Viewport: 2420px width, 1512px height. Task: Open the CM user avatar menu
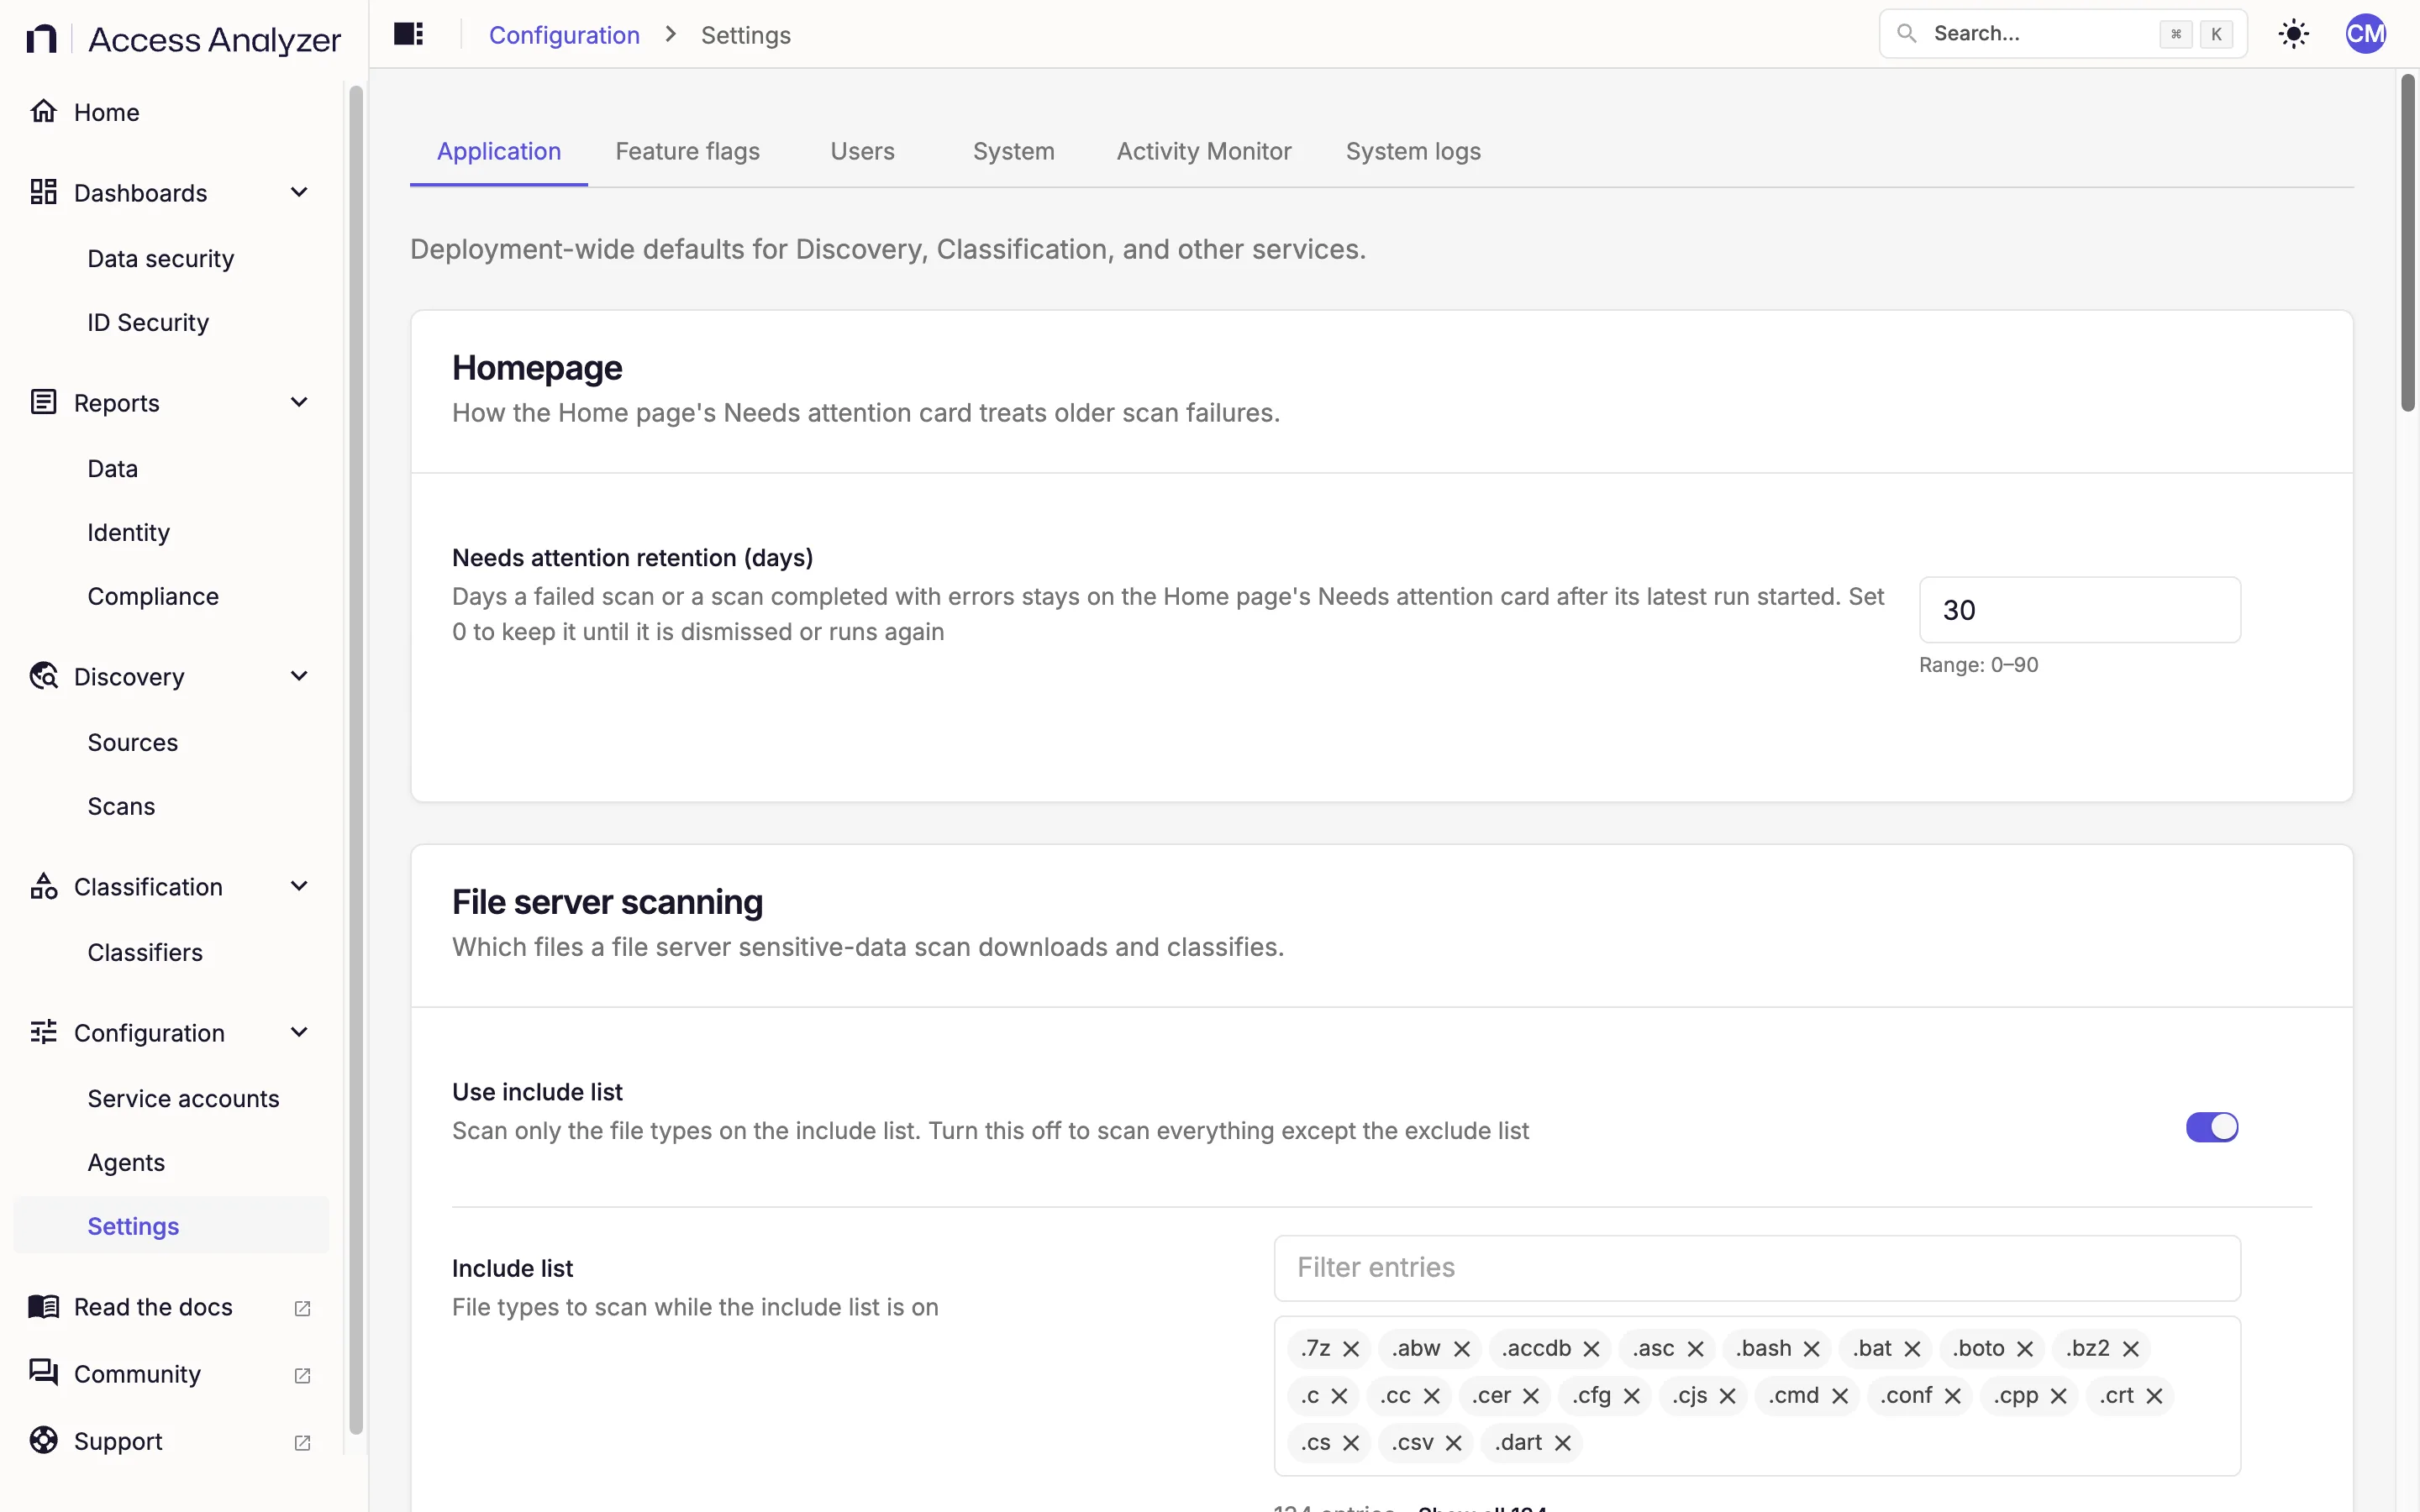[x=2365, y=34]
